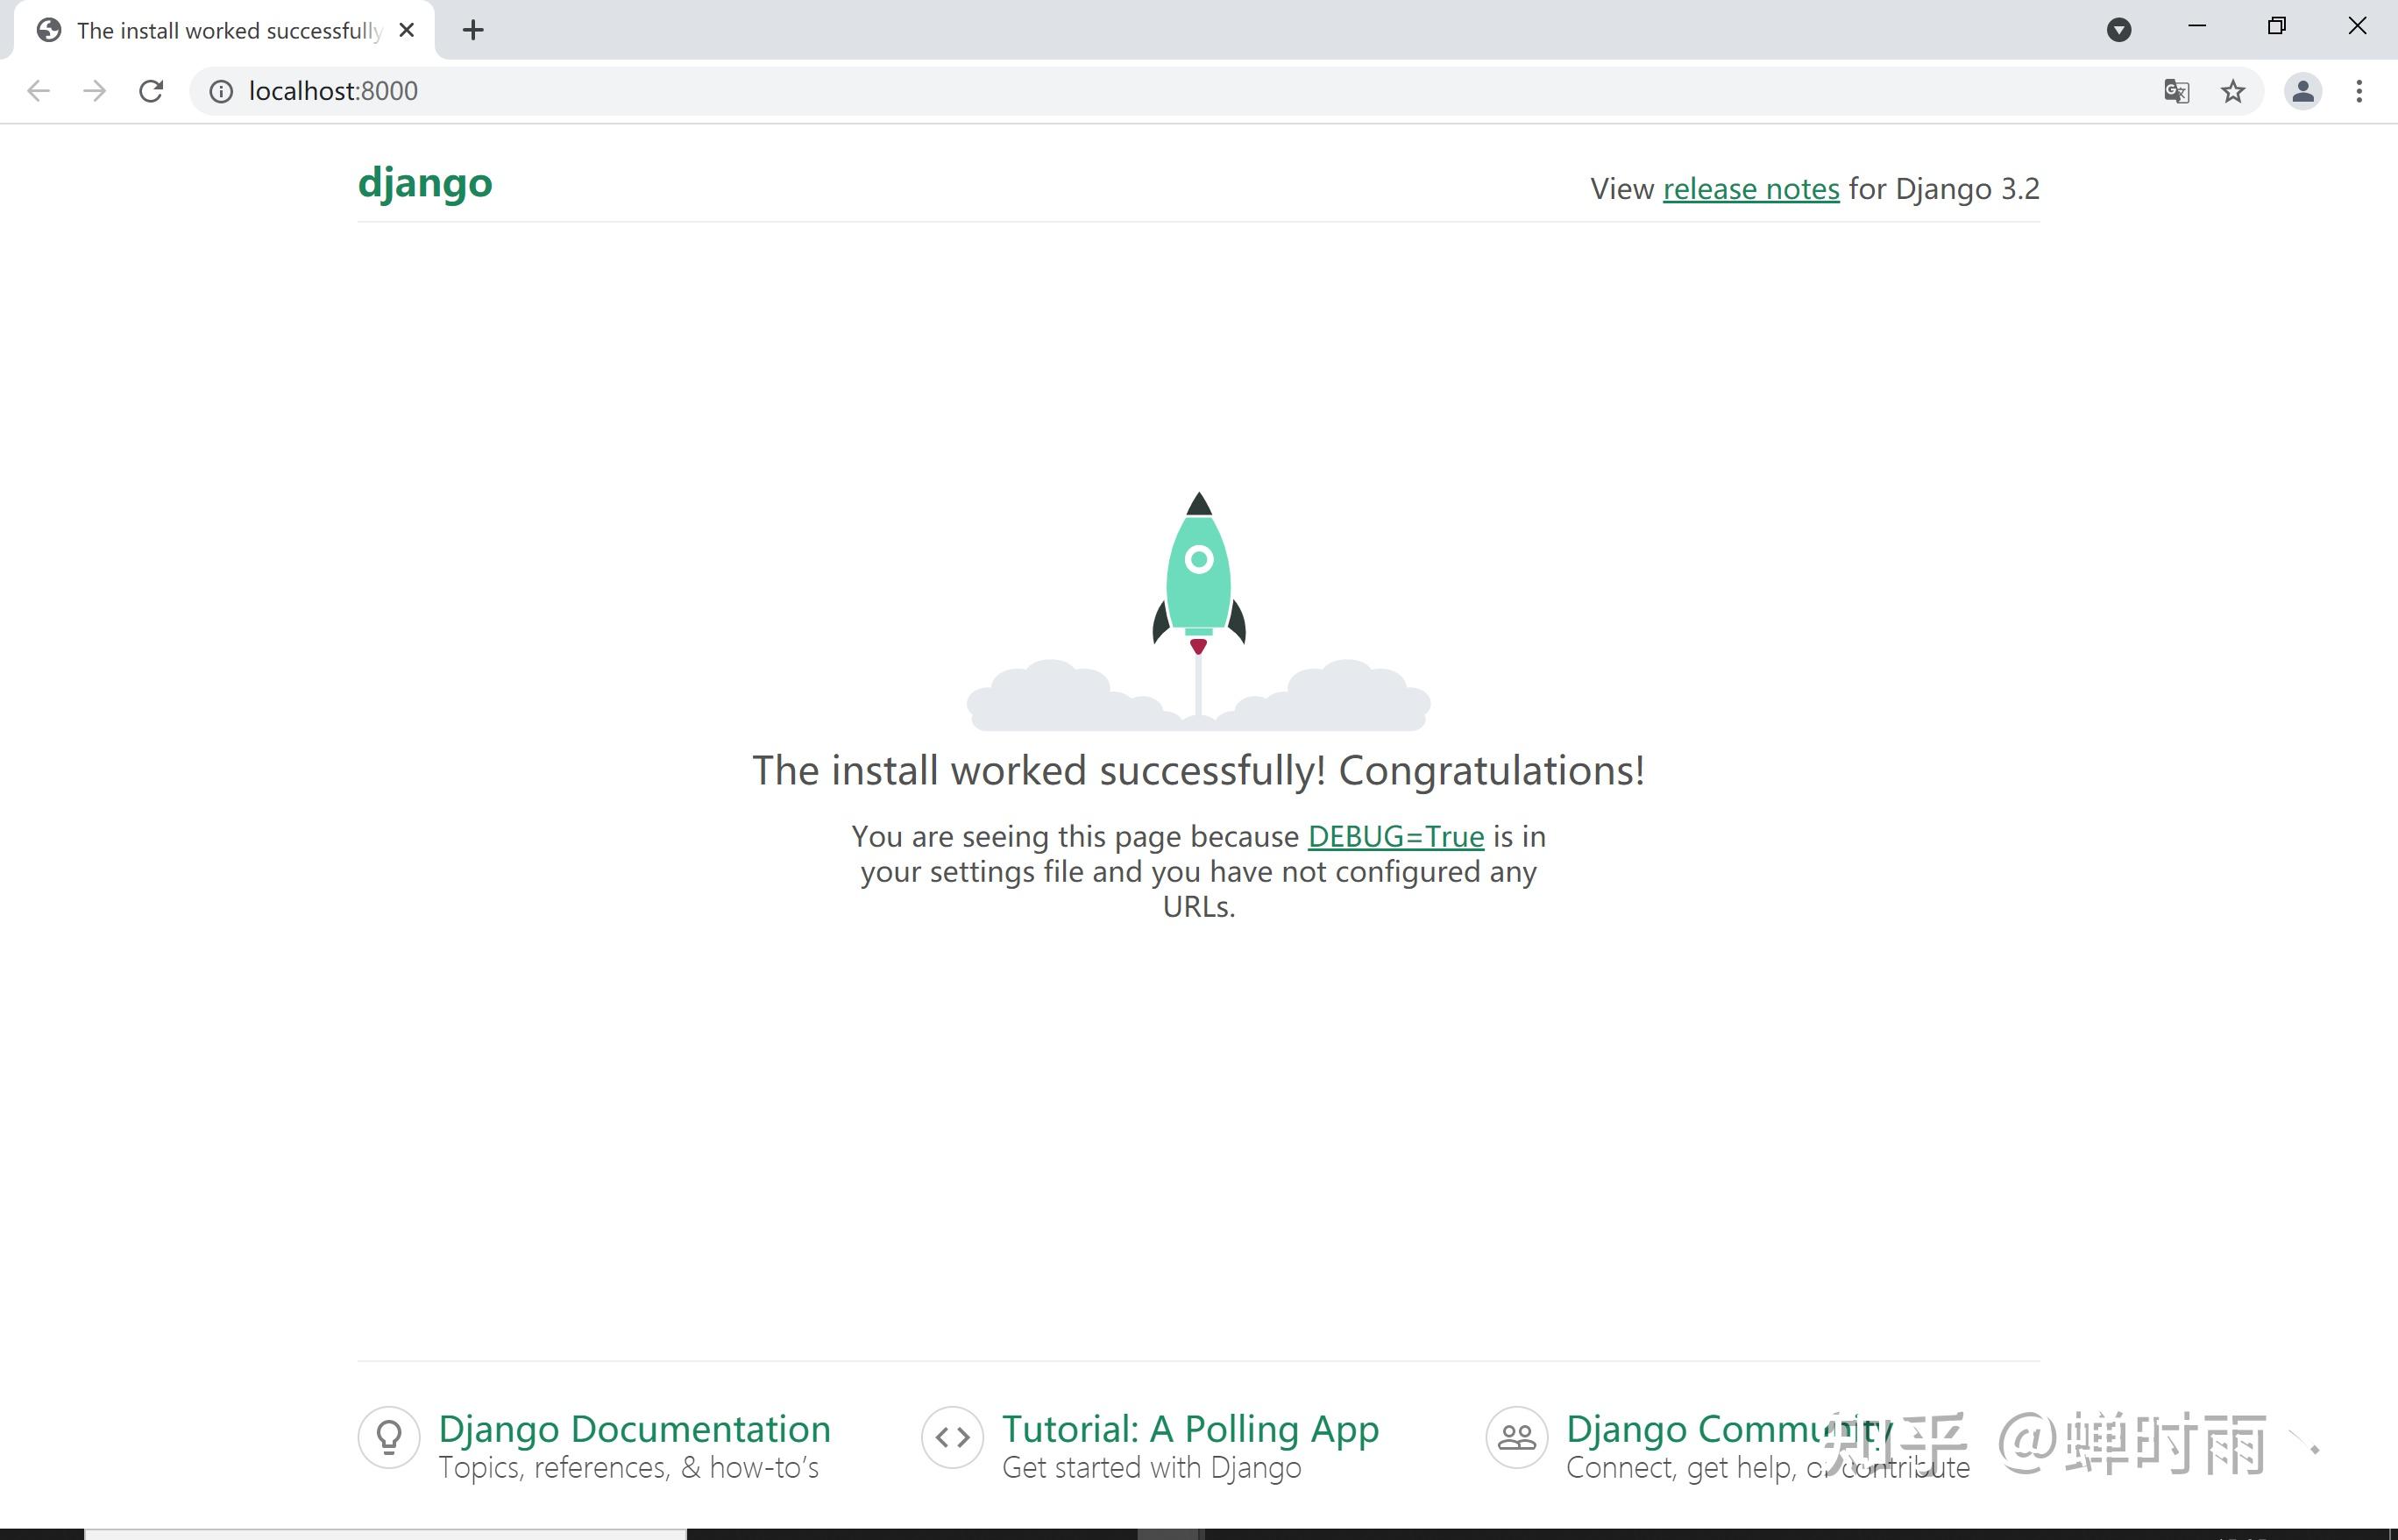The image size is (2398, 1540).
Task: Open Tutorial: A Polling App
Action: 1189,1428
